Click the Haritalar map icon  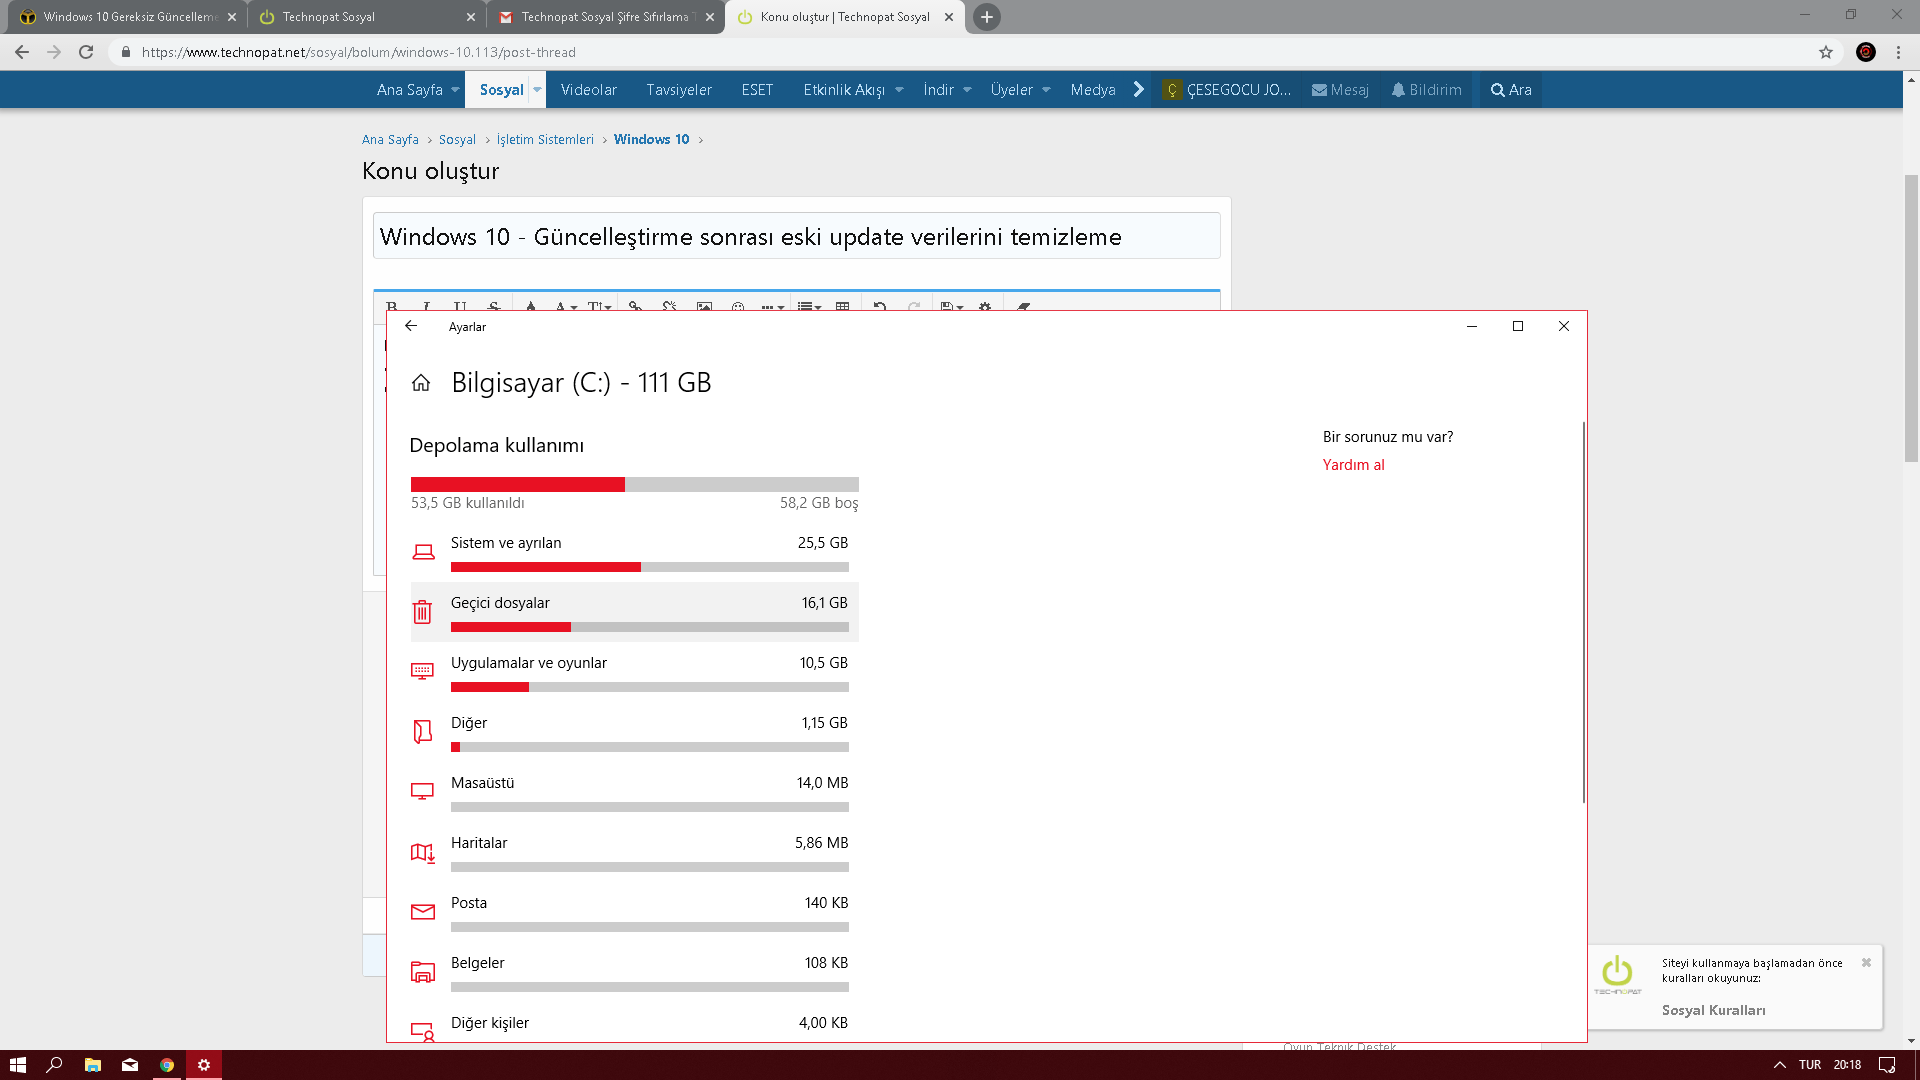423,852
